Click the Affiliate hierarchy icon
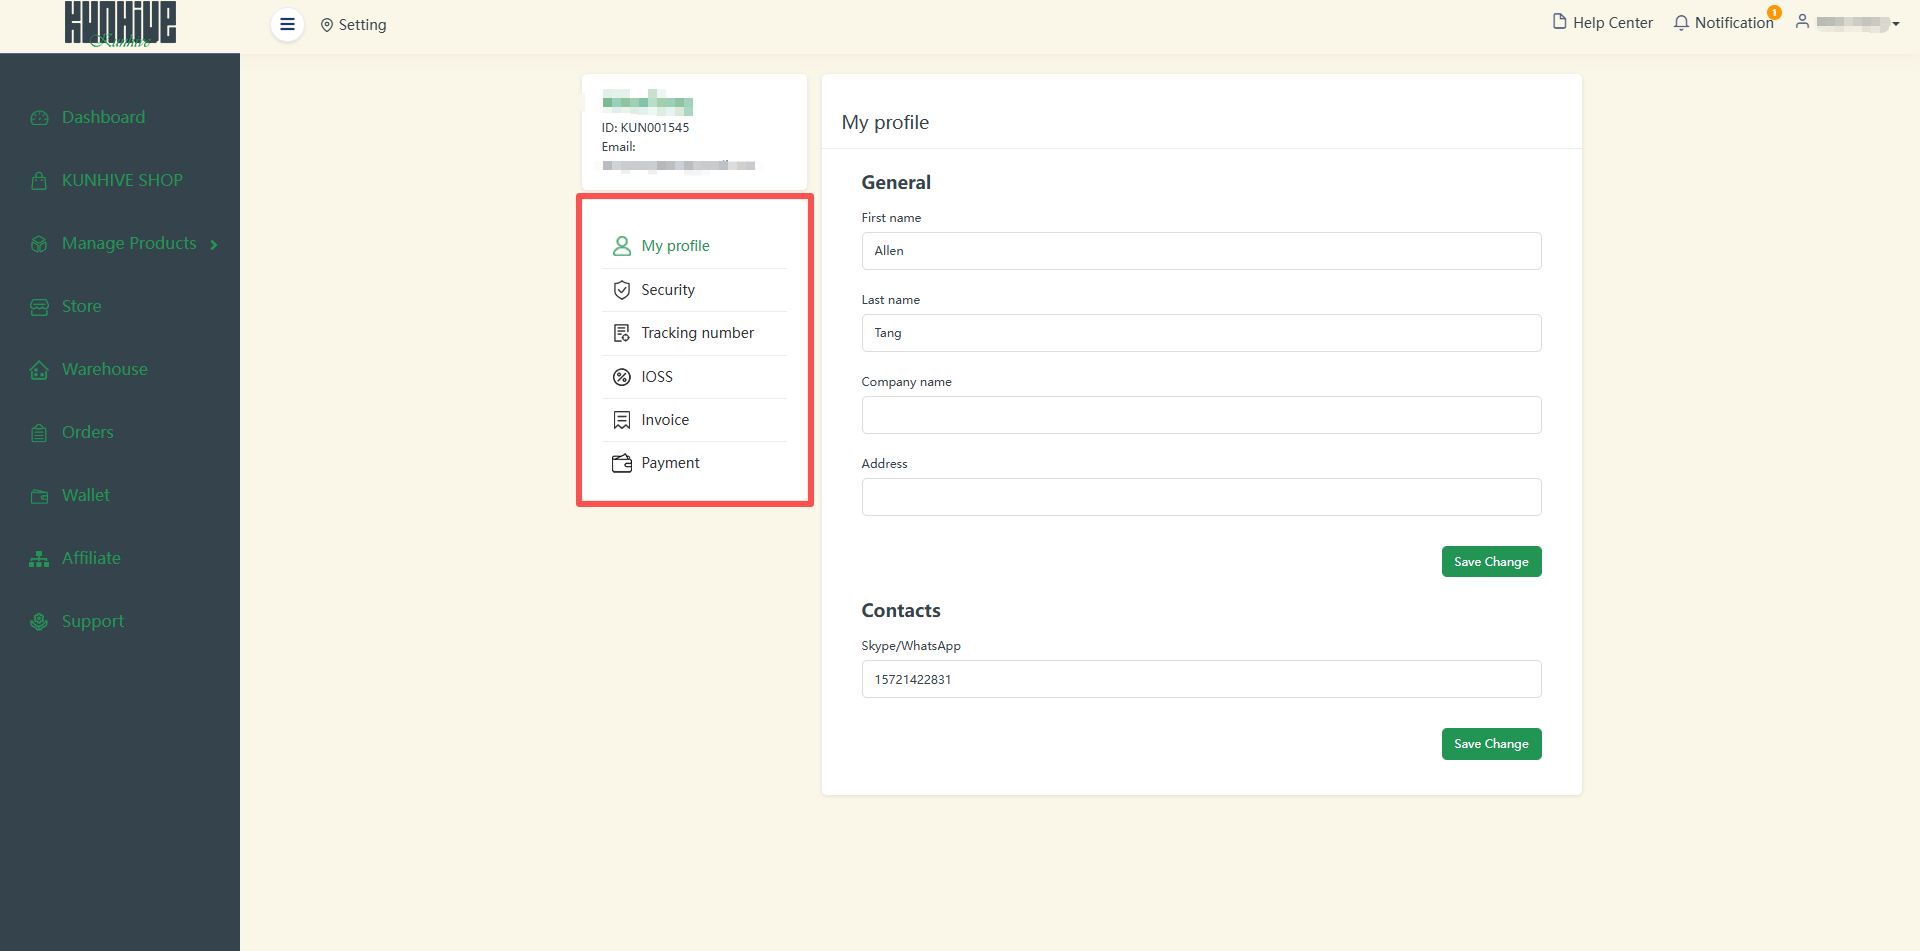1920x951 pixels. pos(39,559)
